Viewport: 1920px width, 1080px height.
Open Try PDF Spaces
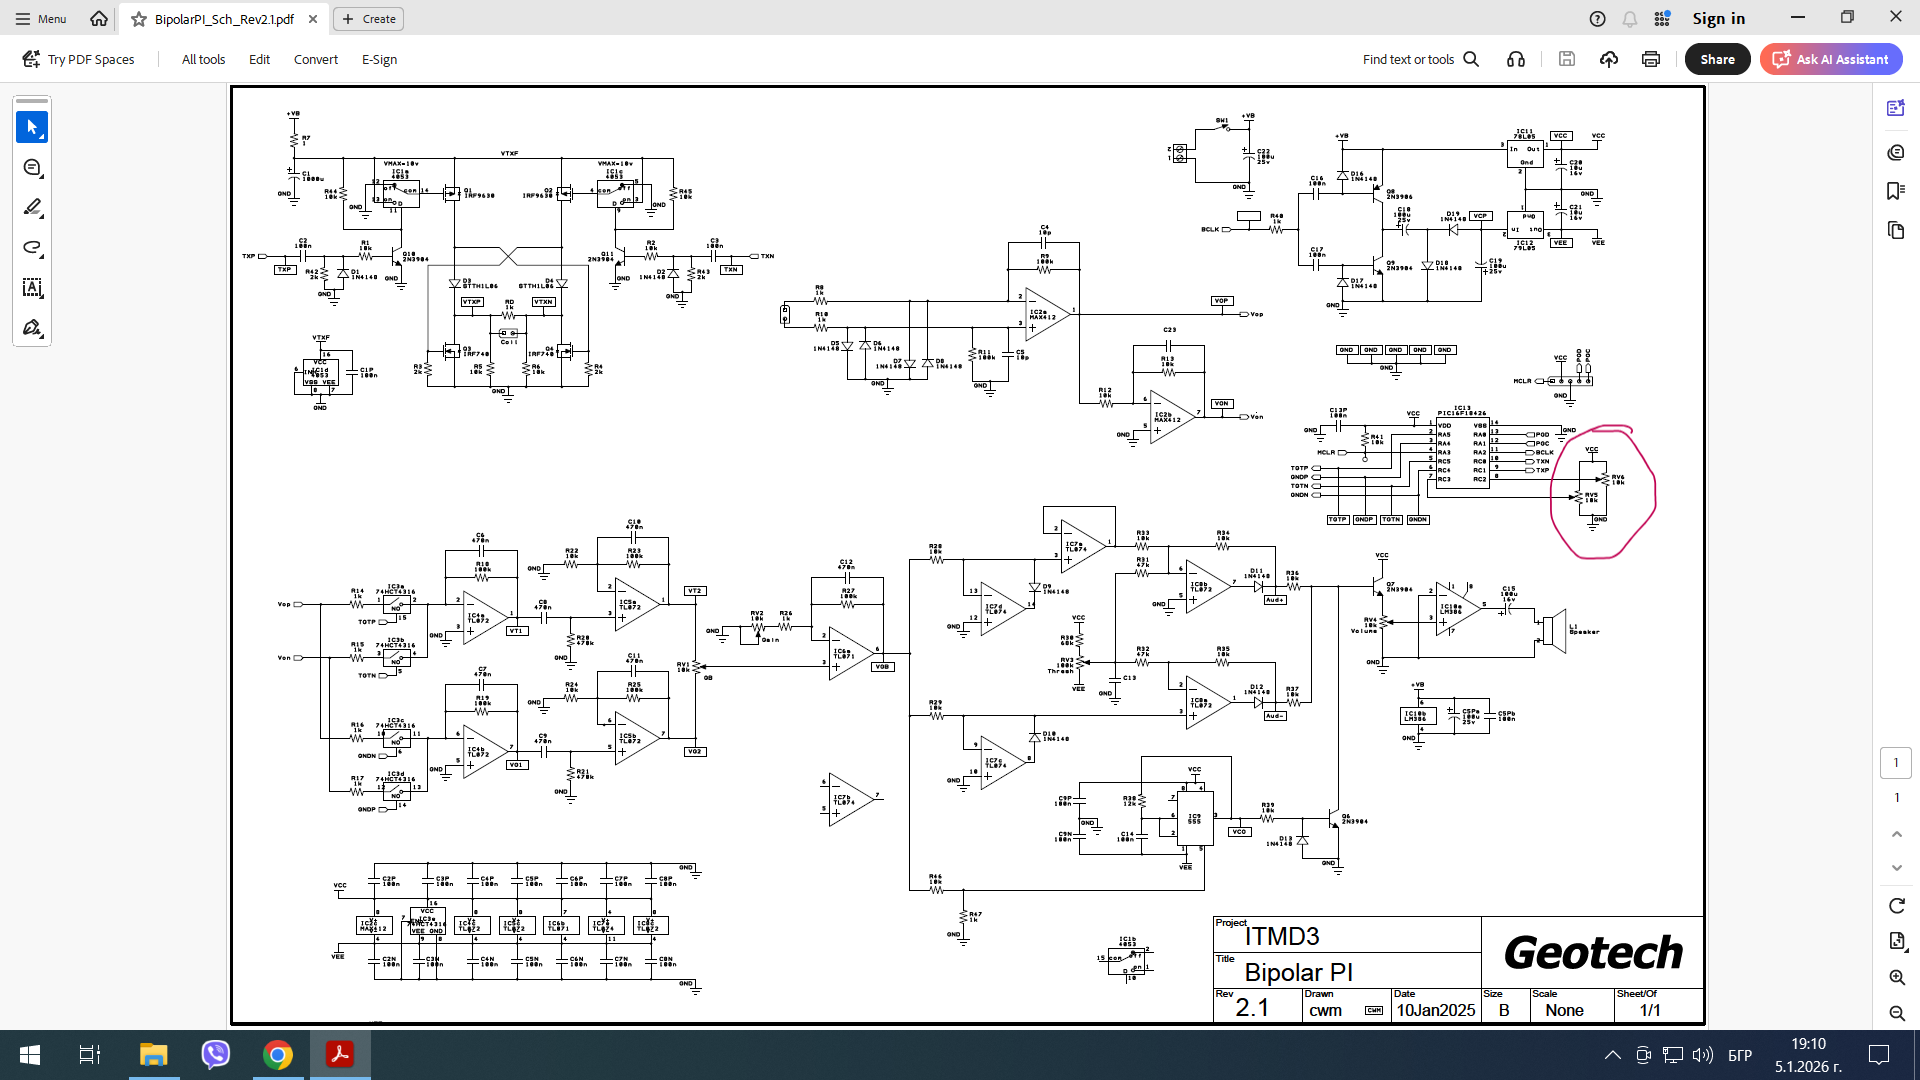79,59
